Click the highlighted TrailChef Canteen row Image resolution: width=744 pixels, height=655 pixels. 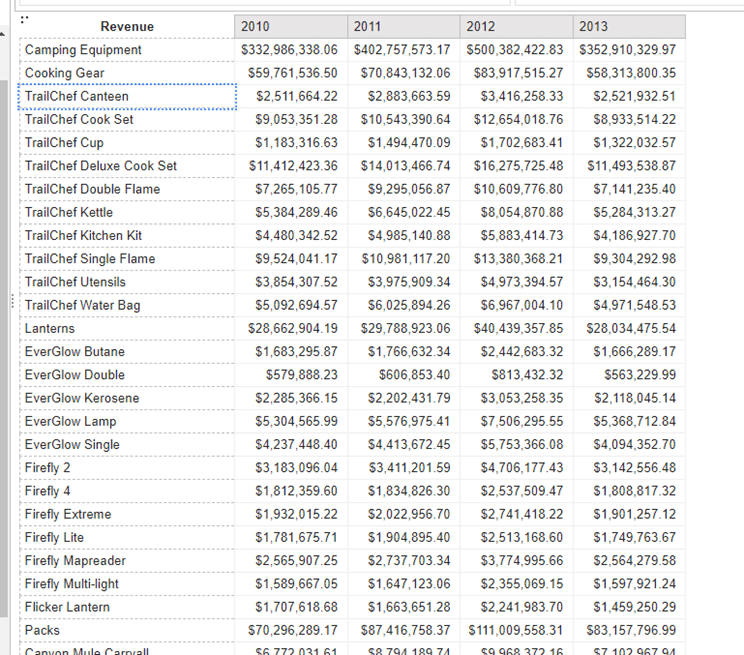coord(127,96)
